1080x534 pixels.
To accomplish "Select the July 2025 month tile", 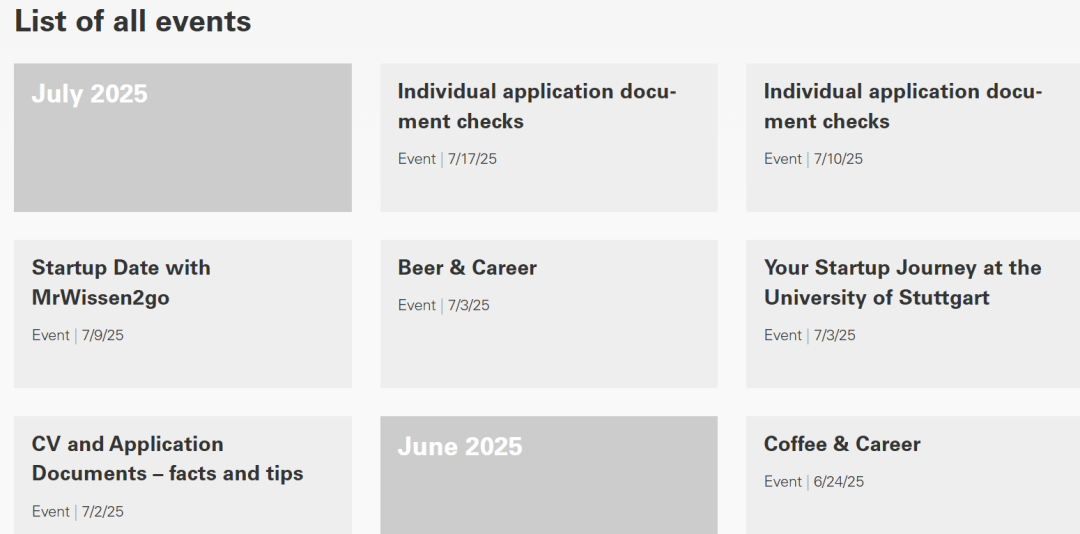I will click(x=183, y=138).
